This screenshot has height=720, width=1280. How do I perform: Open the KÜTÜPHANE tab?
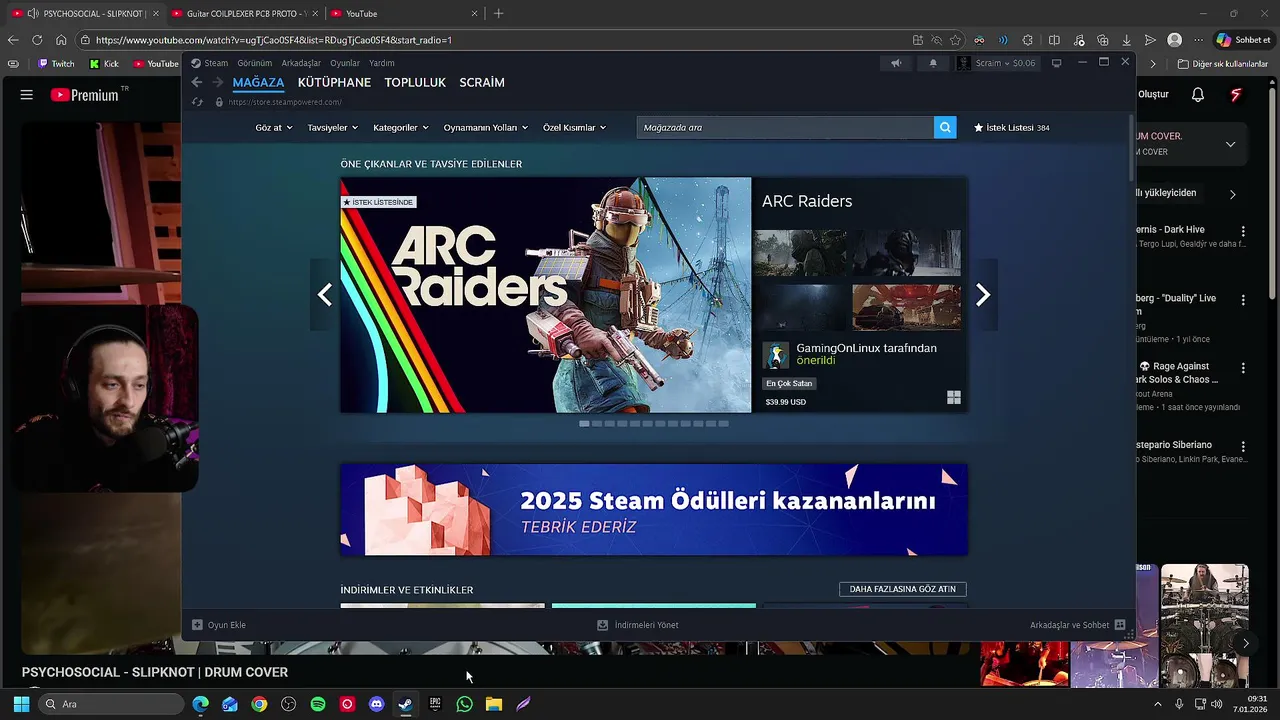pos(334,82)
